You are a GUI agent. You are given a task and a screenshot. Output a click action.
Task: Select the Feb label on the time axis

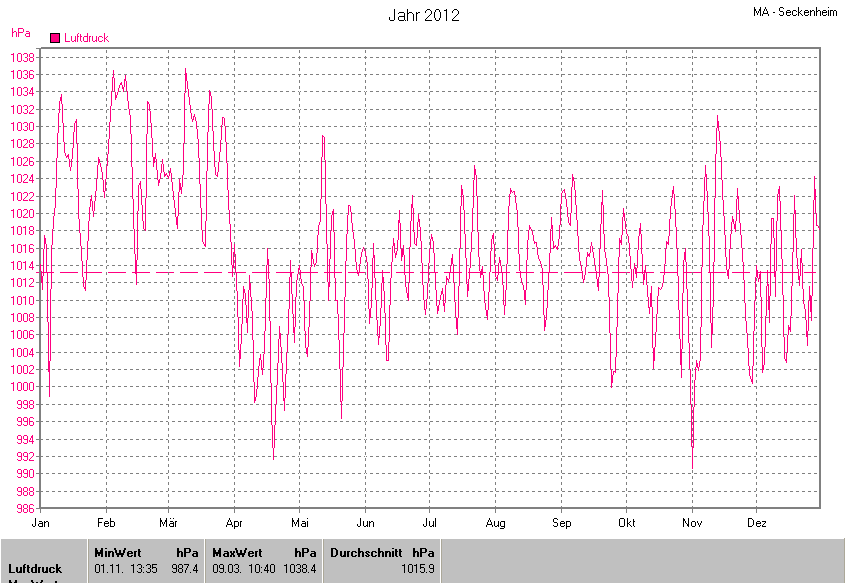(x=106, y=523)
